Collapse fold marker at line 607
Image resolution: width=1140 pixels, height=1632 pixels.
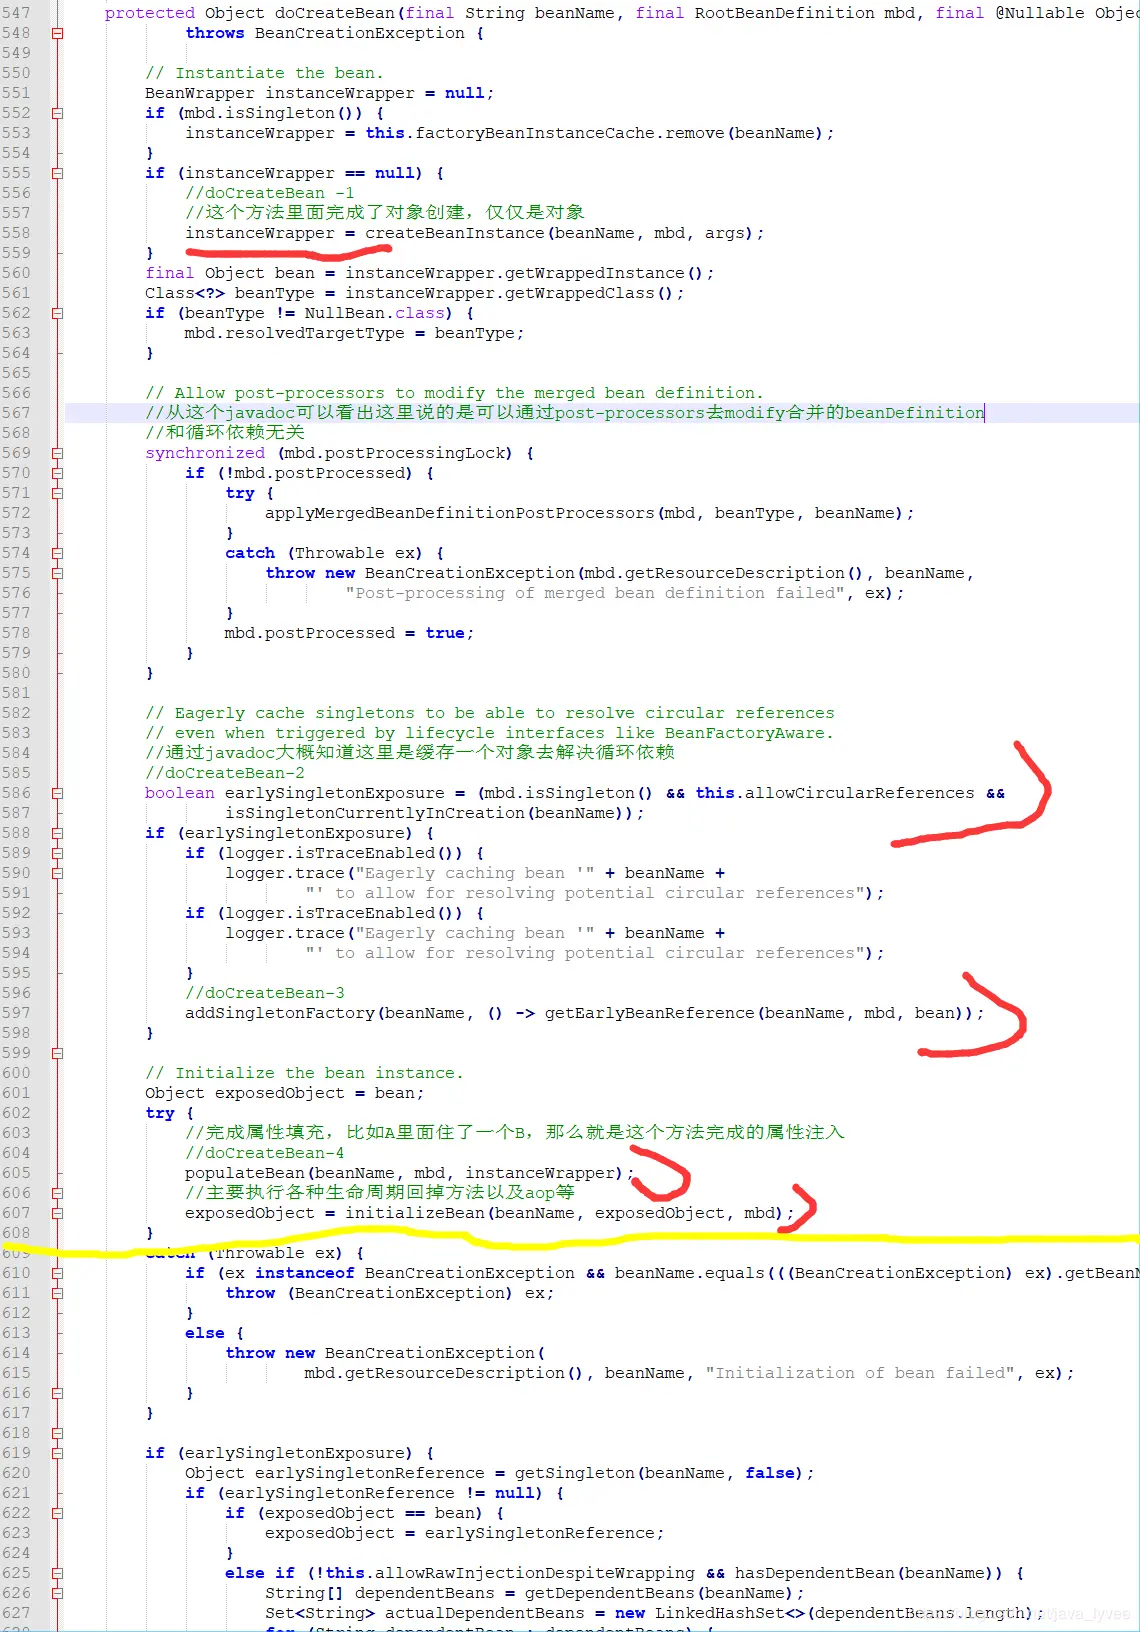57,1213
